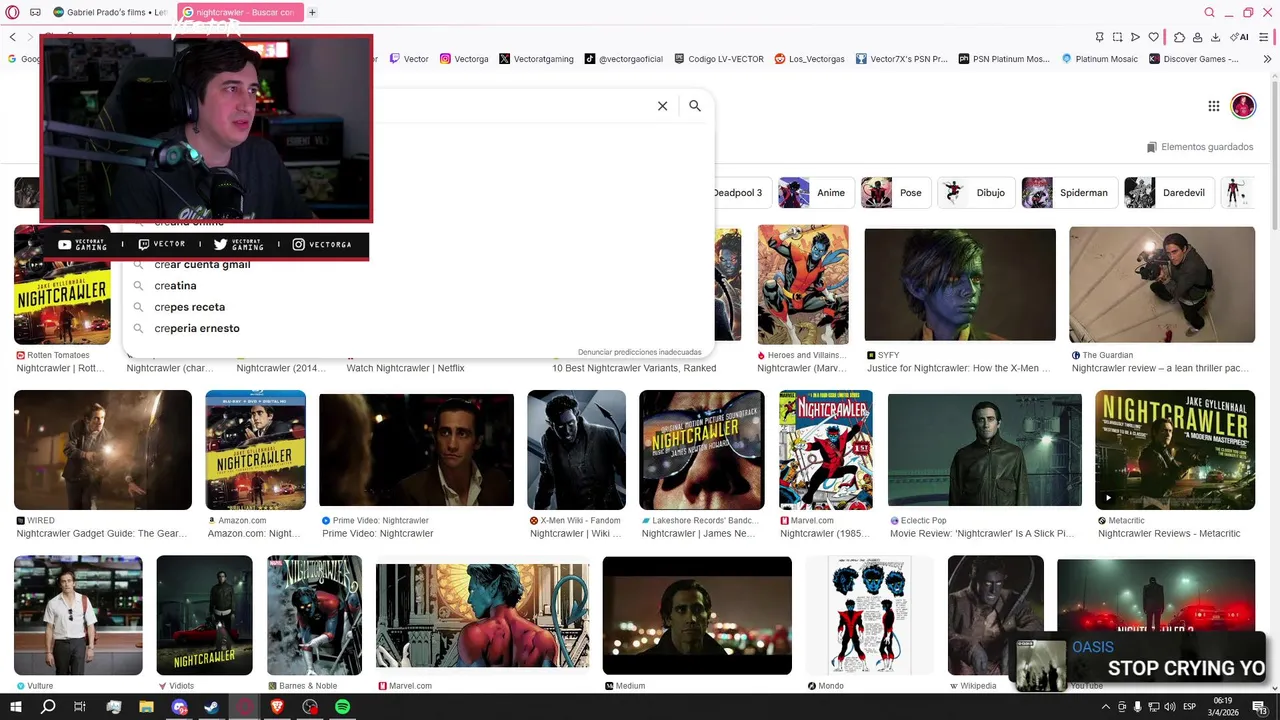1280x720 pixels.
Task: Open Rotten Tomatoes Nightcrawler poster
Action: click(62, 285)
